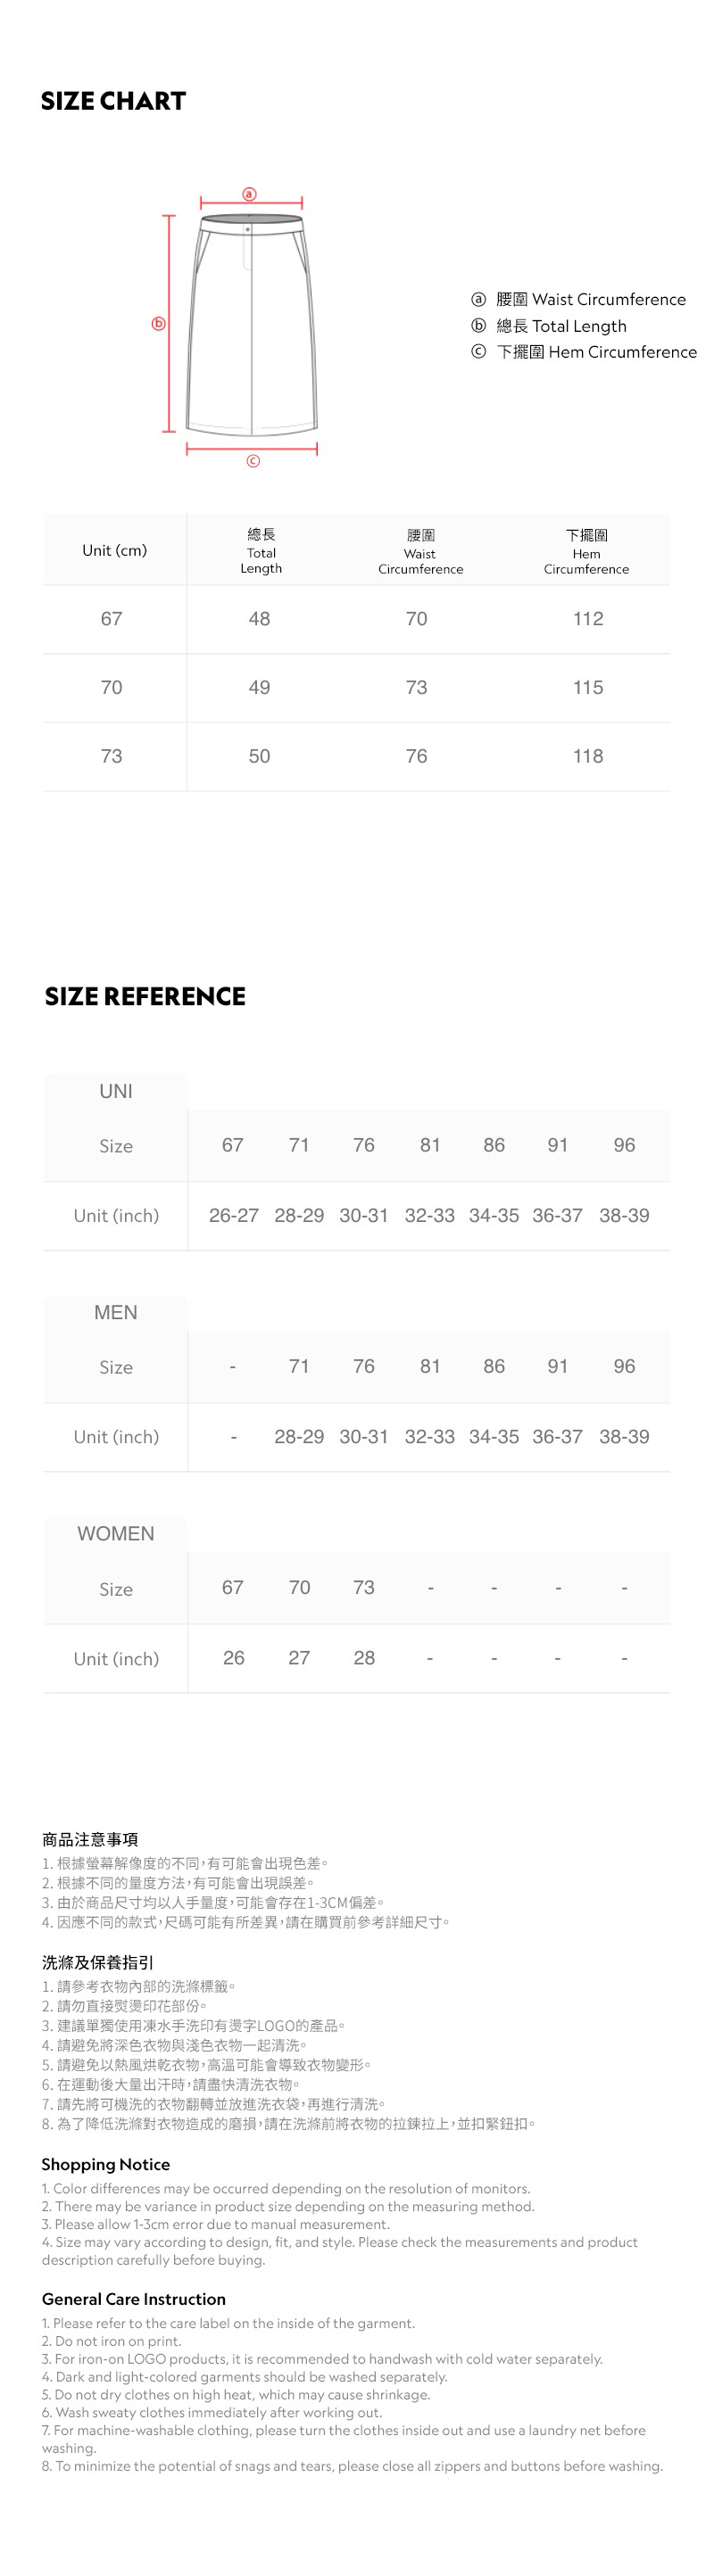Screen dimensions: 714x2576
Task: Click the circled 'a' marker above the skirt diagram
Action: (250, 194)
